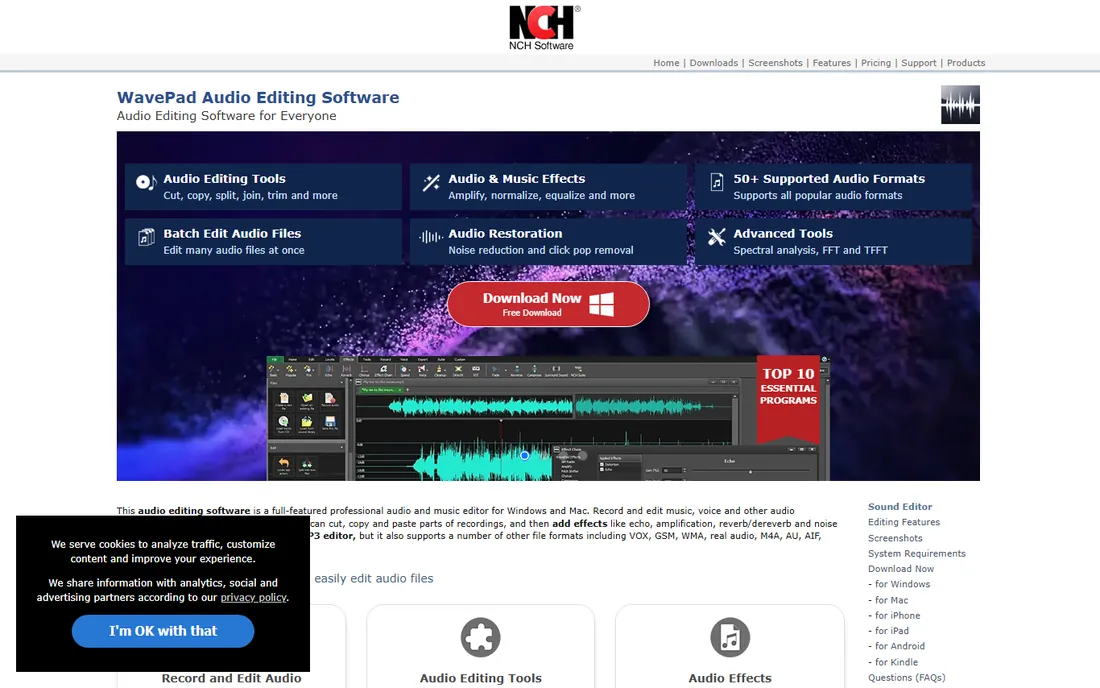Click the Audio & Music Effects wand icon
This screenshot has width=1100, height=688.
click(x=431, y=183)
